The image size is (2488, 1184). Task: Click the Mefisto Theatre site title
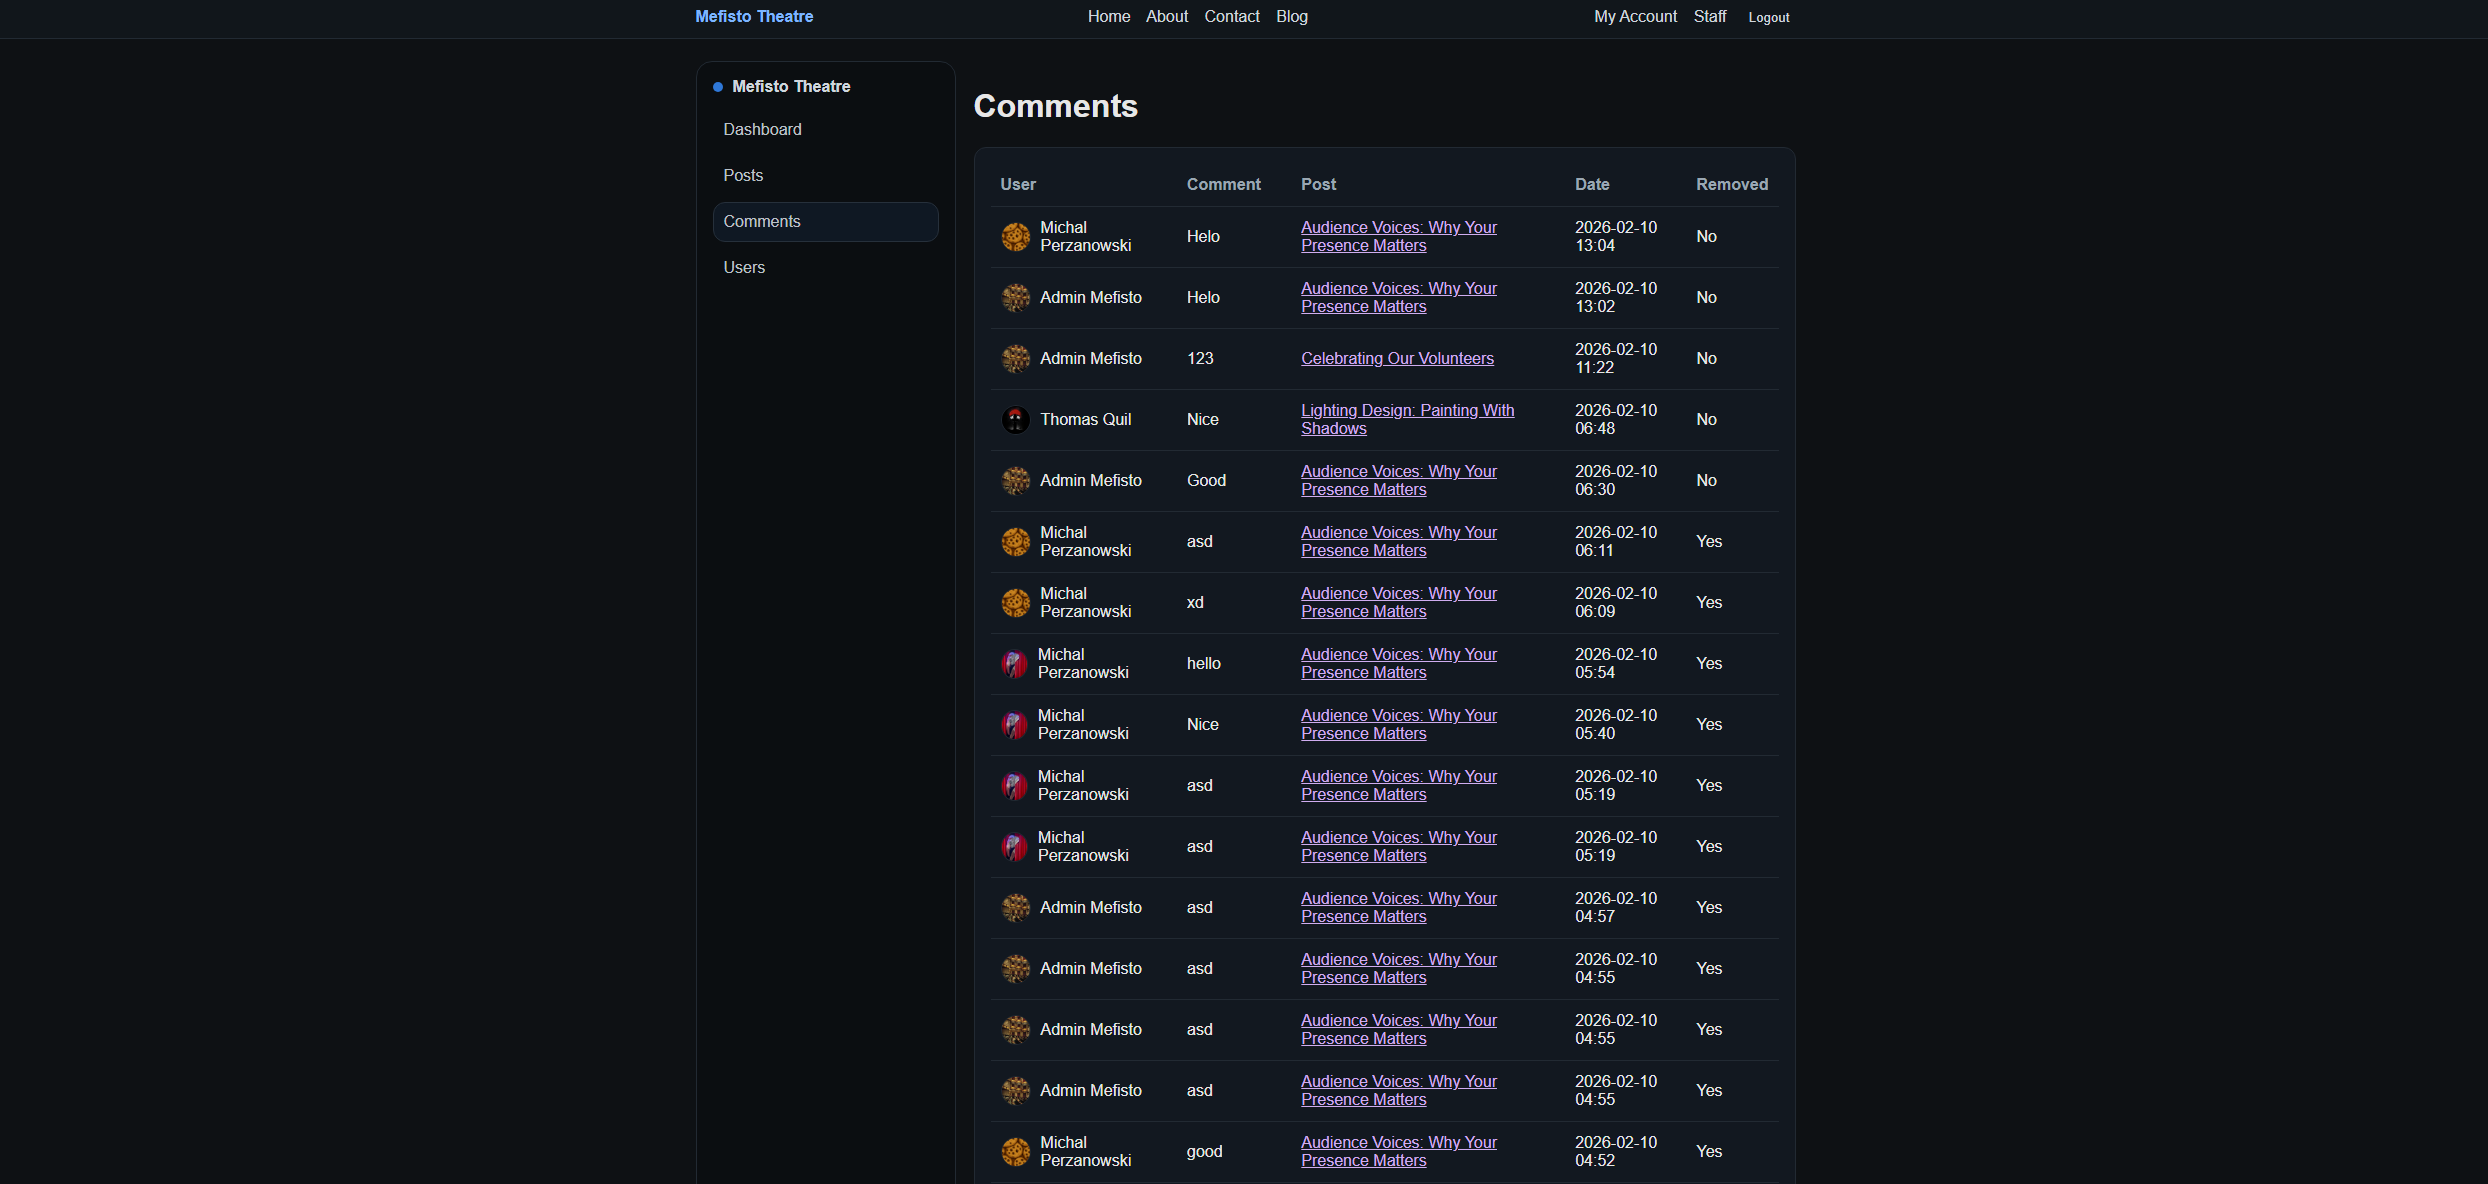(x=753, y=16)
